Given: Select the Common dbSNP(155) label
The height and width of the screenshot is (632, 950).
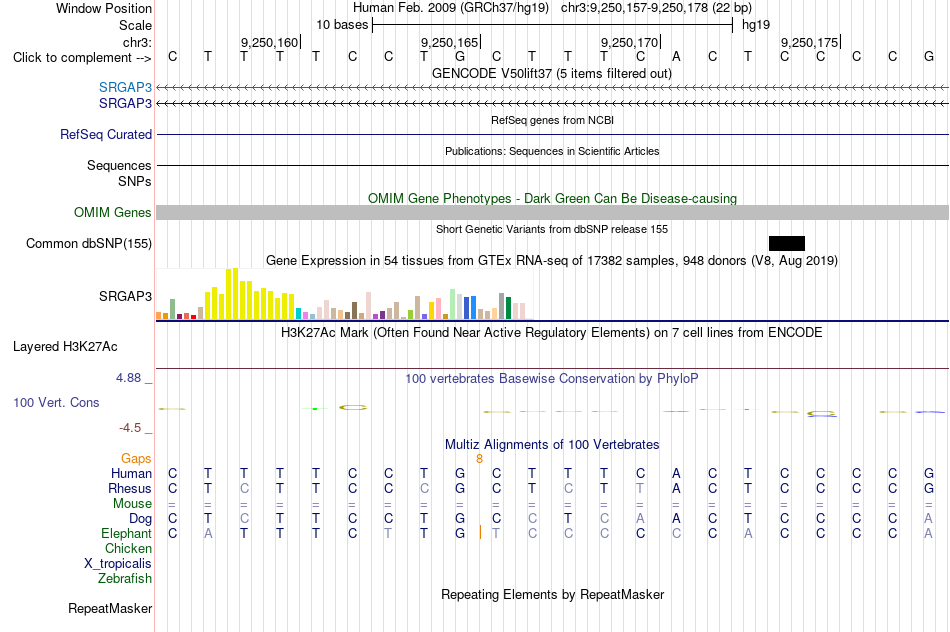Looking at the screenshot, I should point(89,244).
